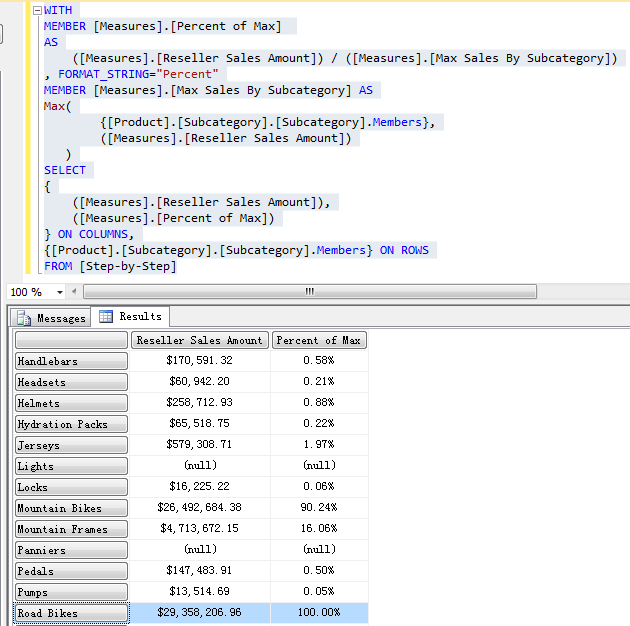Click the cell $13,514.69
This screenshot has height=626, width=630.
200,591
